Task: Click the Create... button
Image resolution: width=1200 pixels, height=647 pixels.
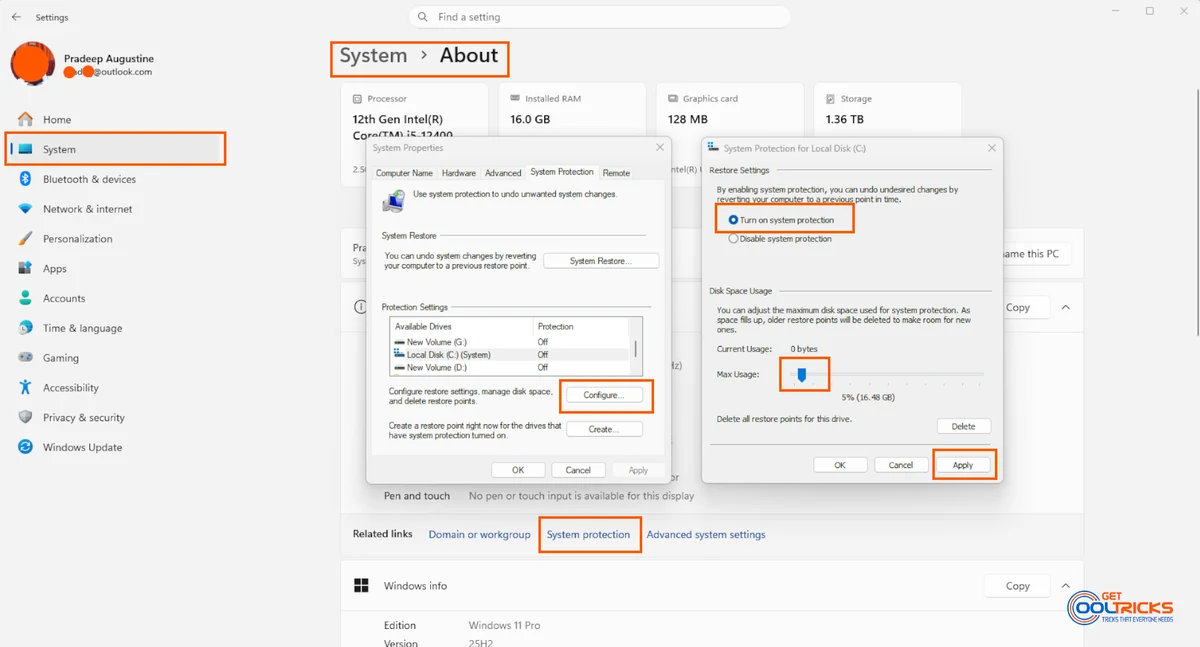Action: [x=604, y=429]
